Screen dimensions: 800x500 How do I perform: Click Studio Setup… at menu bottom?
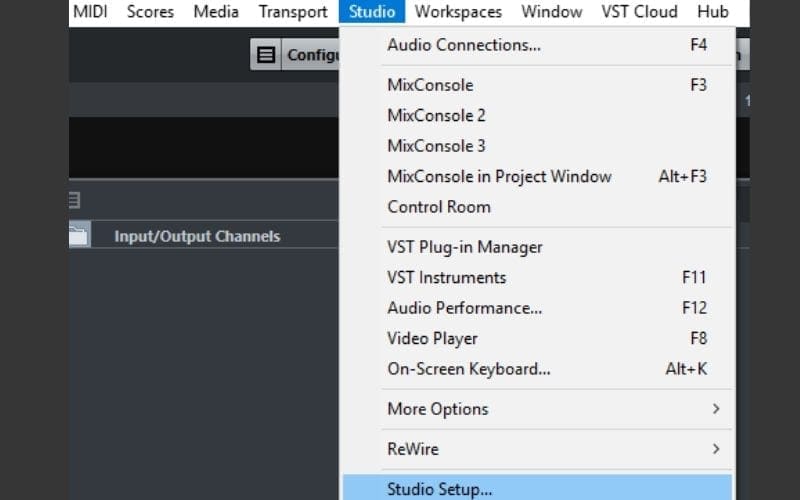(538, 488)
